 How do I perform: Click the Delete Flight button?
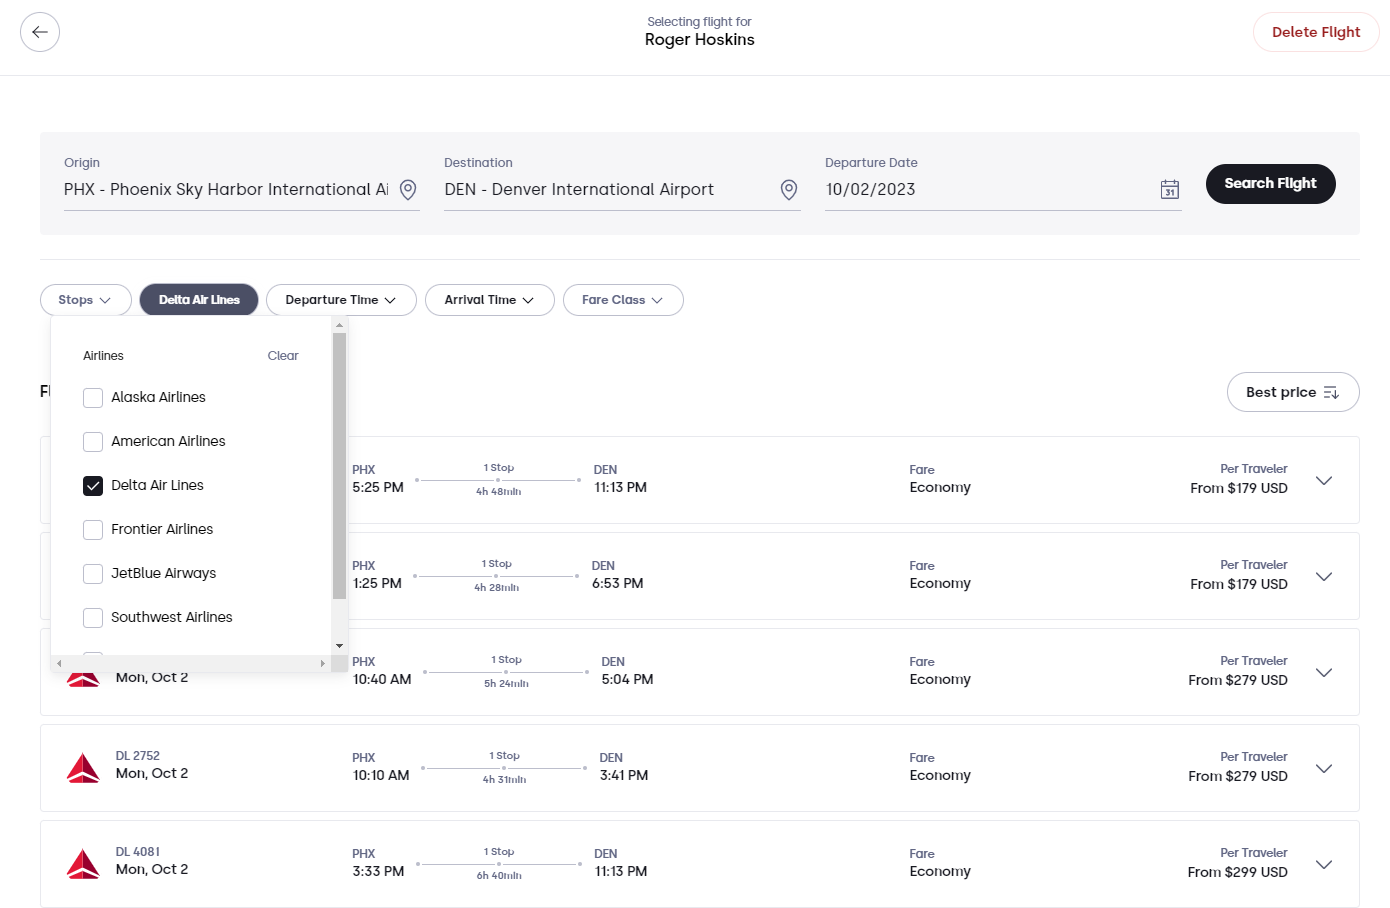point(1316,32)
